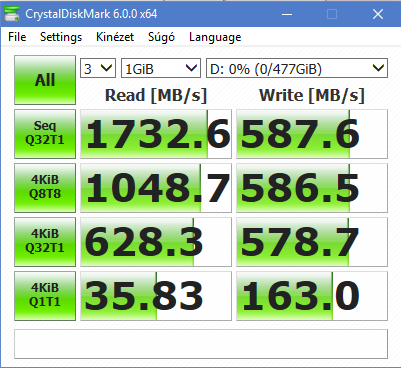Image resolution: width=401 pixels, height=368 pixels.
Task: Start the 4KiB Q8T8 test
Action: [x=45, y=188]
